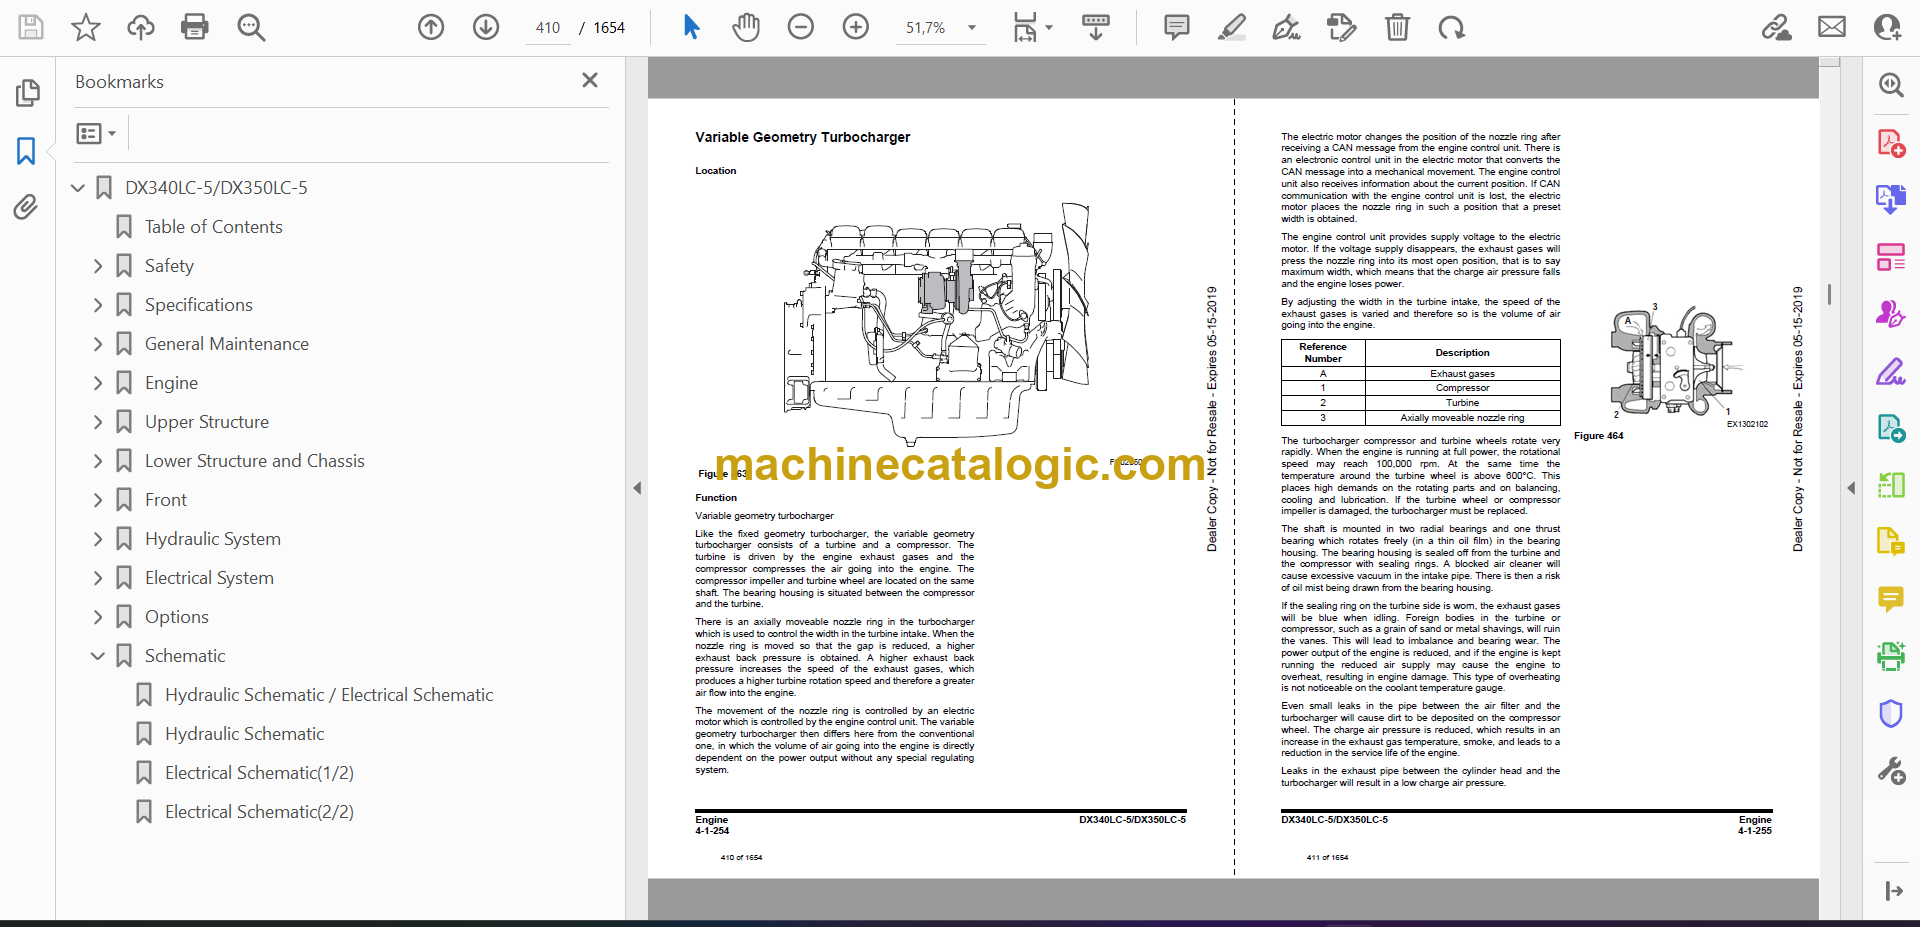This screenshot has width=1920, height=927.
Task: Activate the Hand pan tool
Action: [x=746, y=27]
